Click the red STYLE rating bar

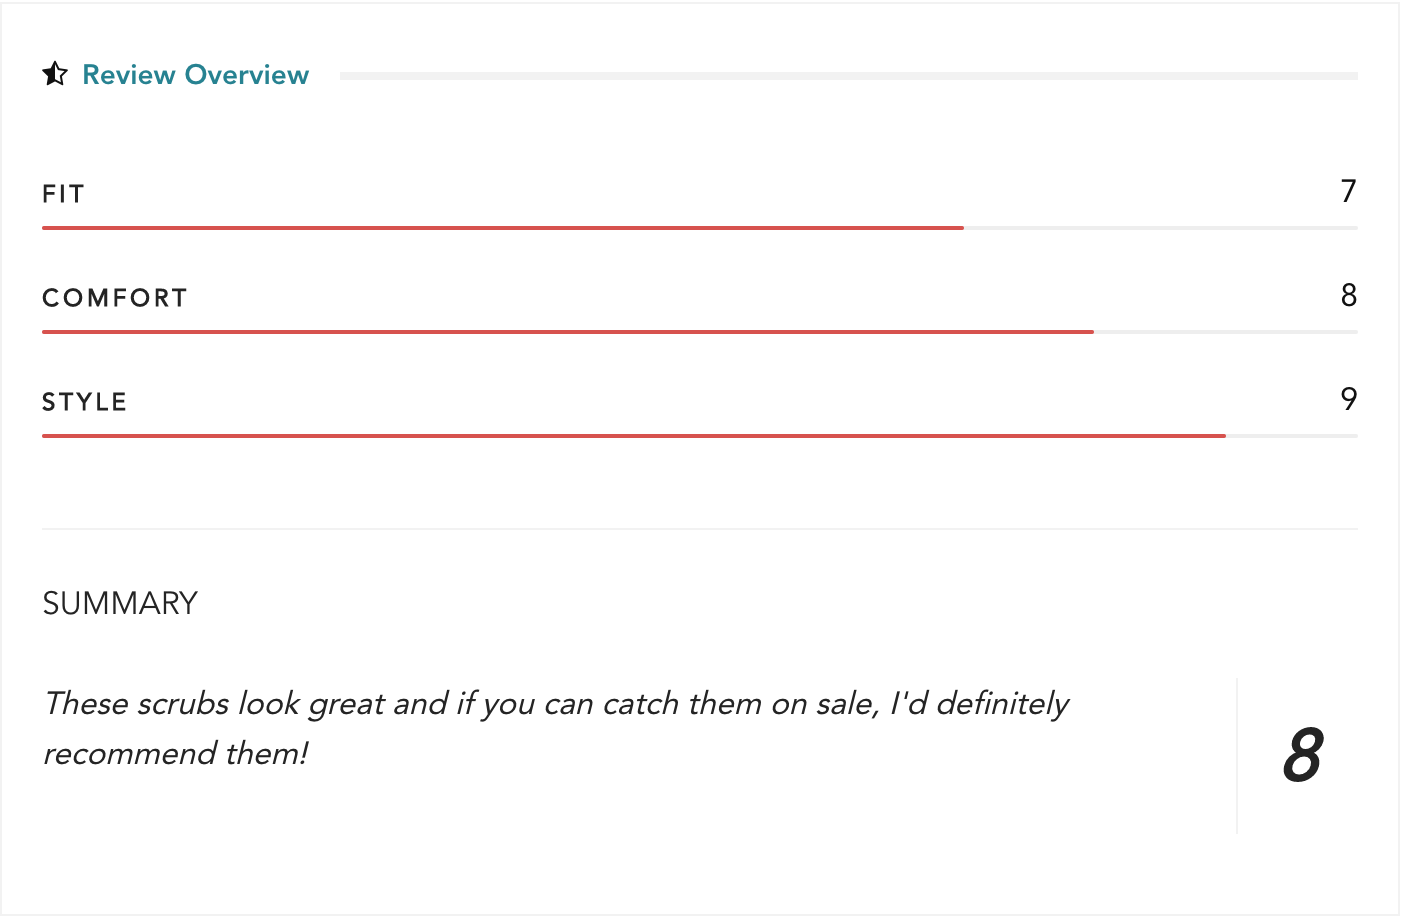(634, 436)
